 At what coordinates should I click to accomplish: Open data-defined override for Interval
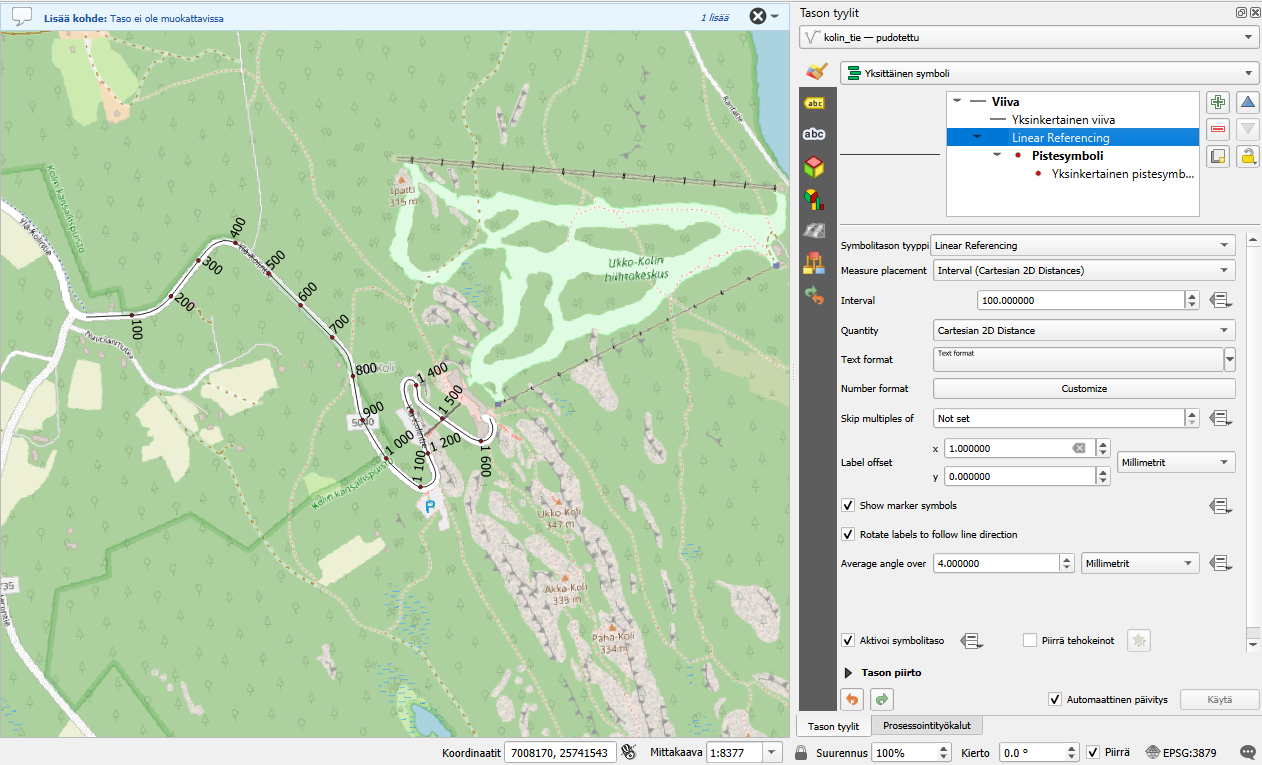tap(1219, 300)
